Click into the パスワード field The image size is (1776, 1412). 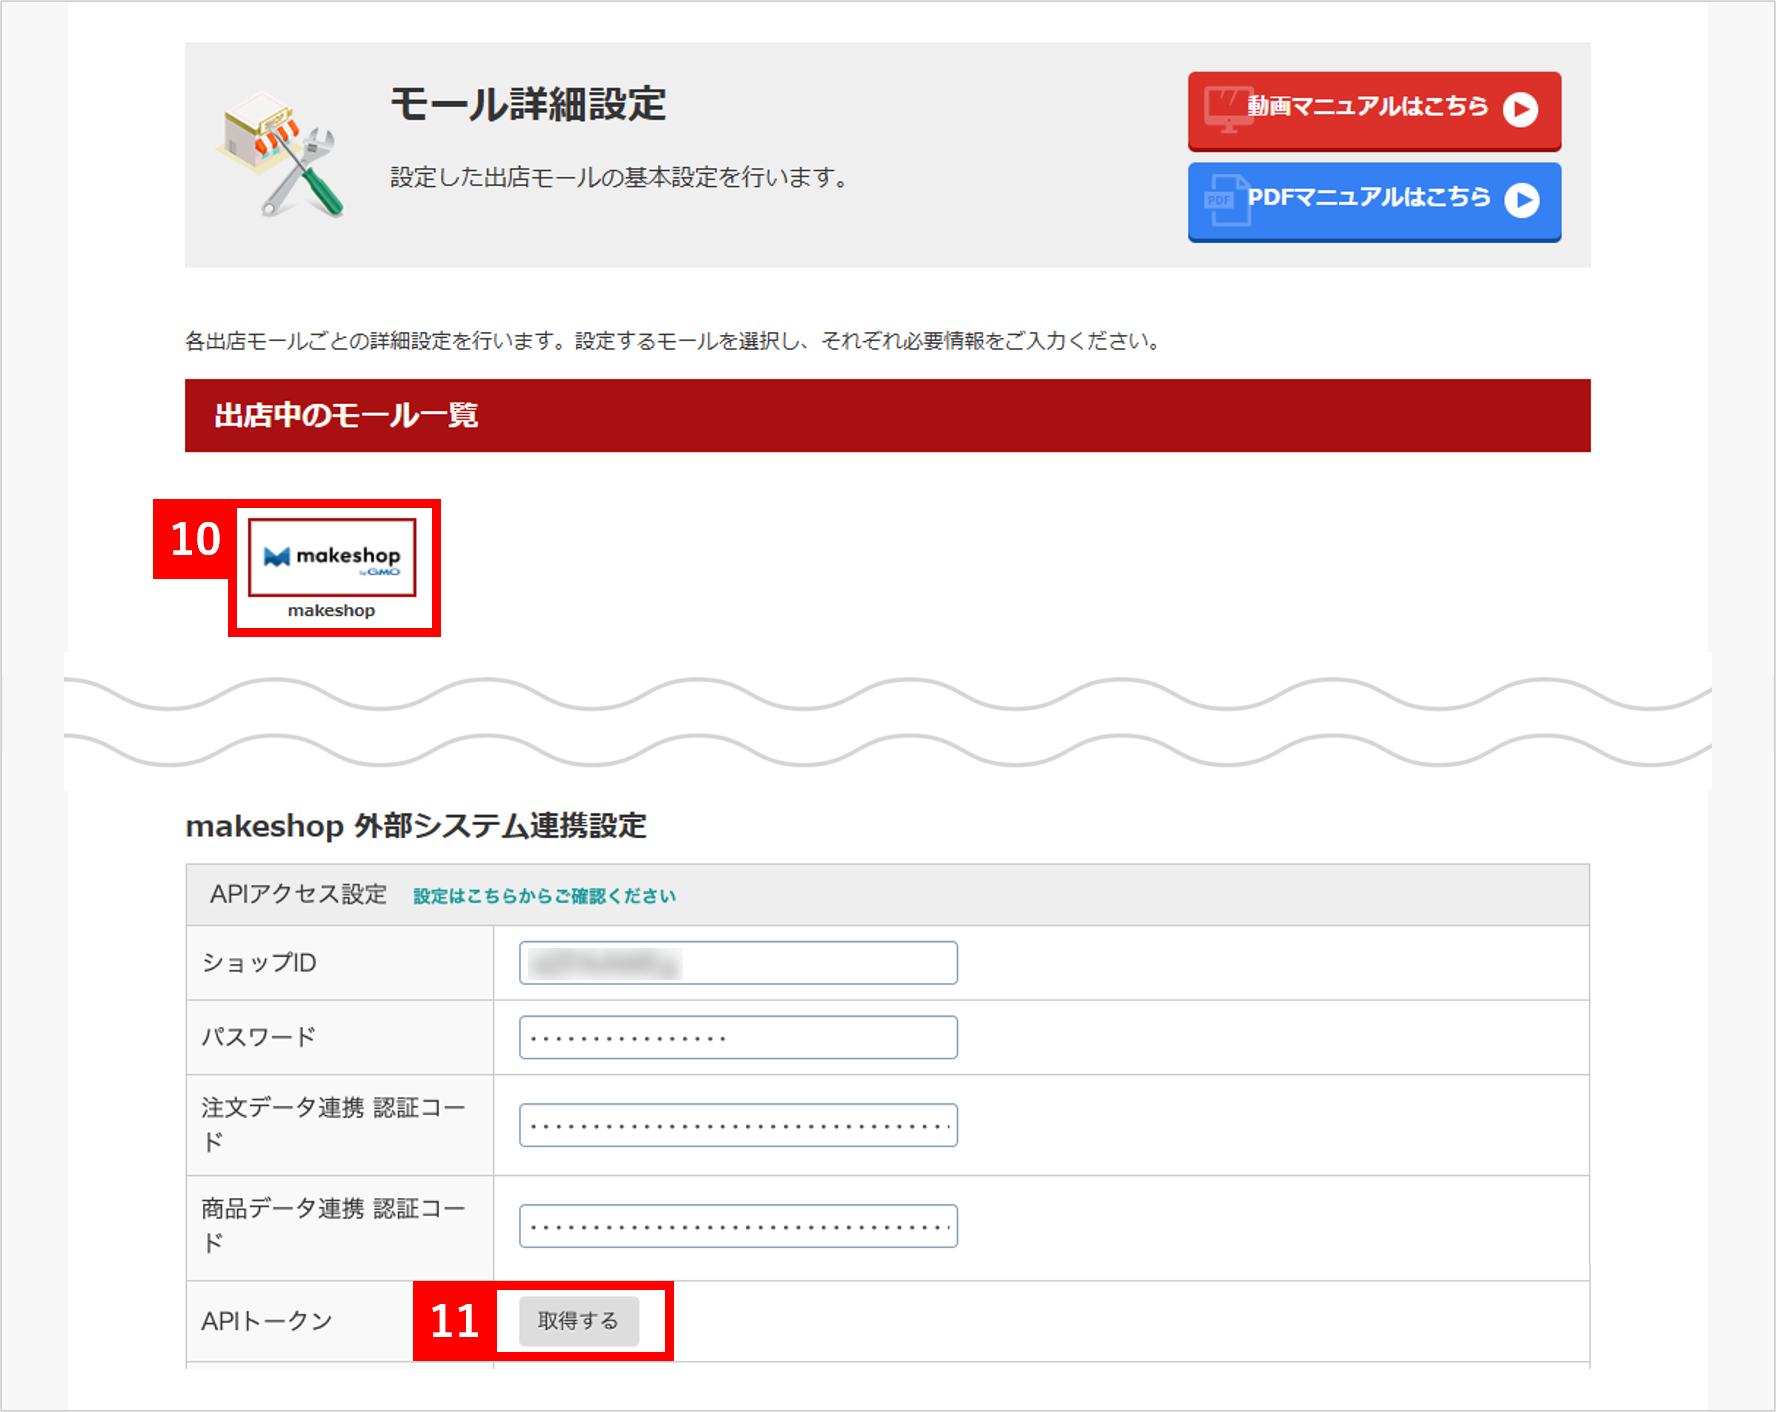(x=738, y=1038)
